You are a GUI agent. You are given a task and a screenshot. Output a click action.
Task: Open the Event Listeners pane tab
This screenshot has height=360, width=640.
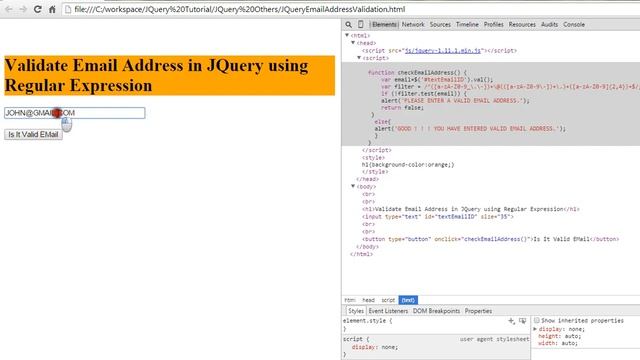click(x=388, y=311)
